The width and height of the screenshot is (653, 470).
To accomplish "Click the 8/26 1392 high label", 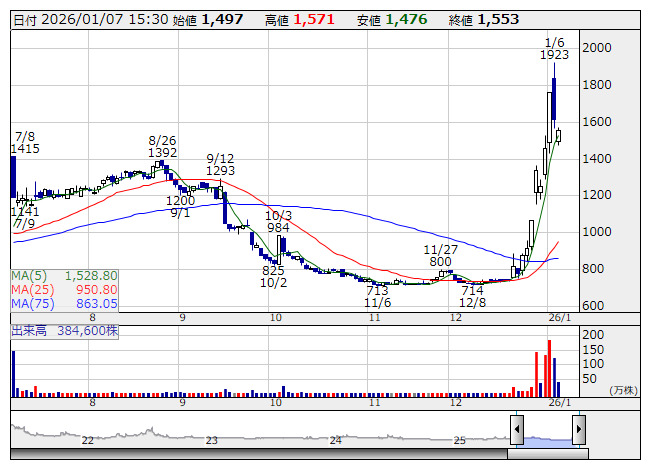I will tap(162, 147).
